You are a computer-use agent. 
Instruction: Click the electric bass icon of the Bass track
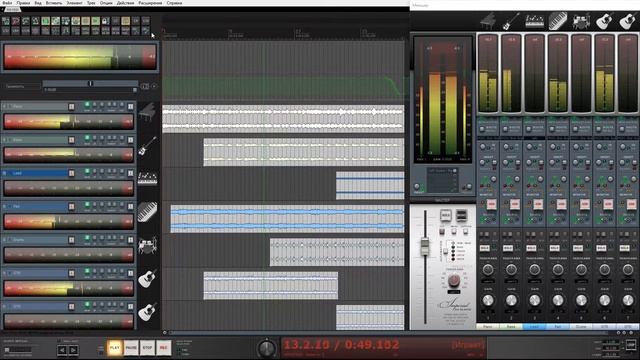tap(147, 146)
